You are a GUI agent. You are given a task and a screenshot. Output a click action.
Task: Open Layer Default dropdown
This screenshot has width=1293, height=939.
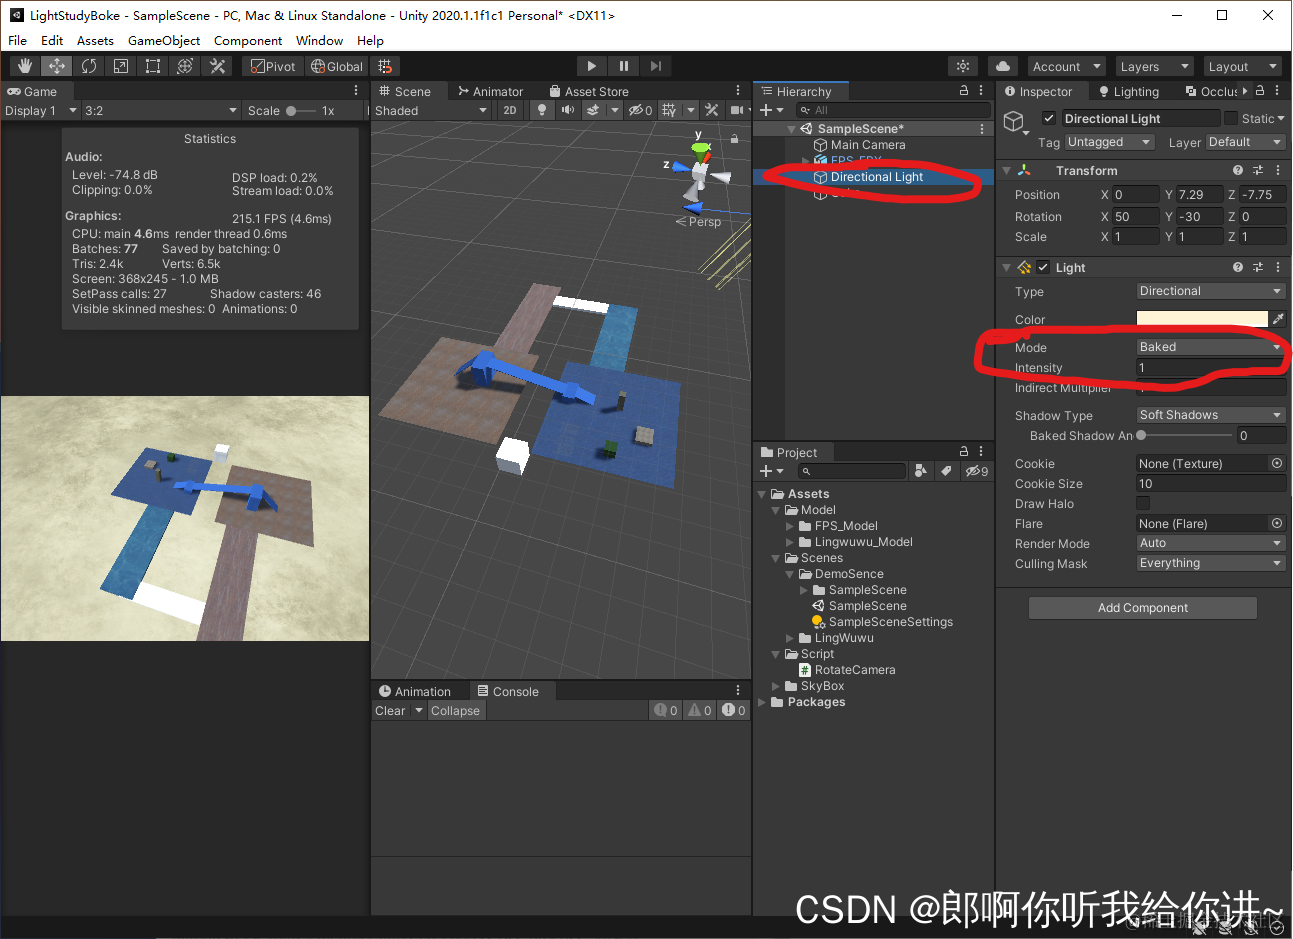(1246, 142)
